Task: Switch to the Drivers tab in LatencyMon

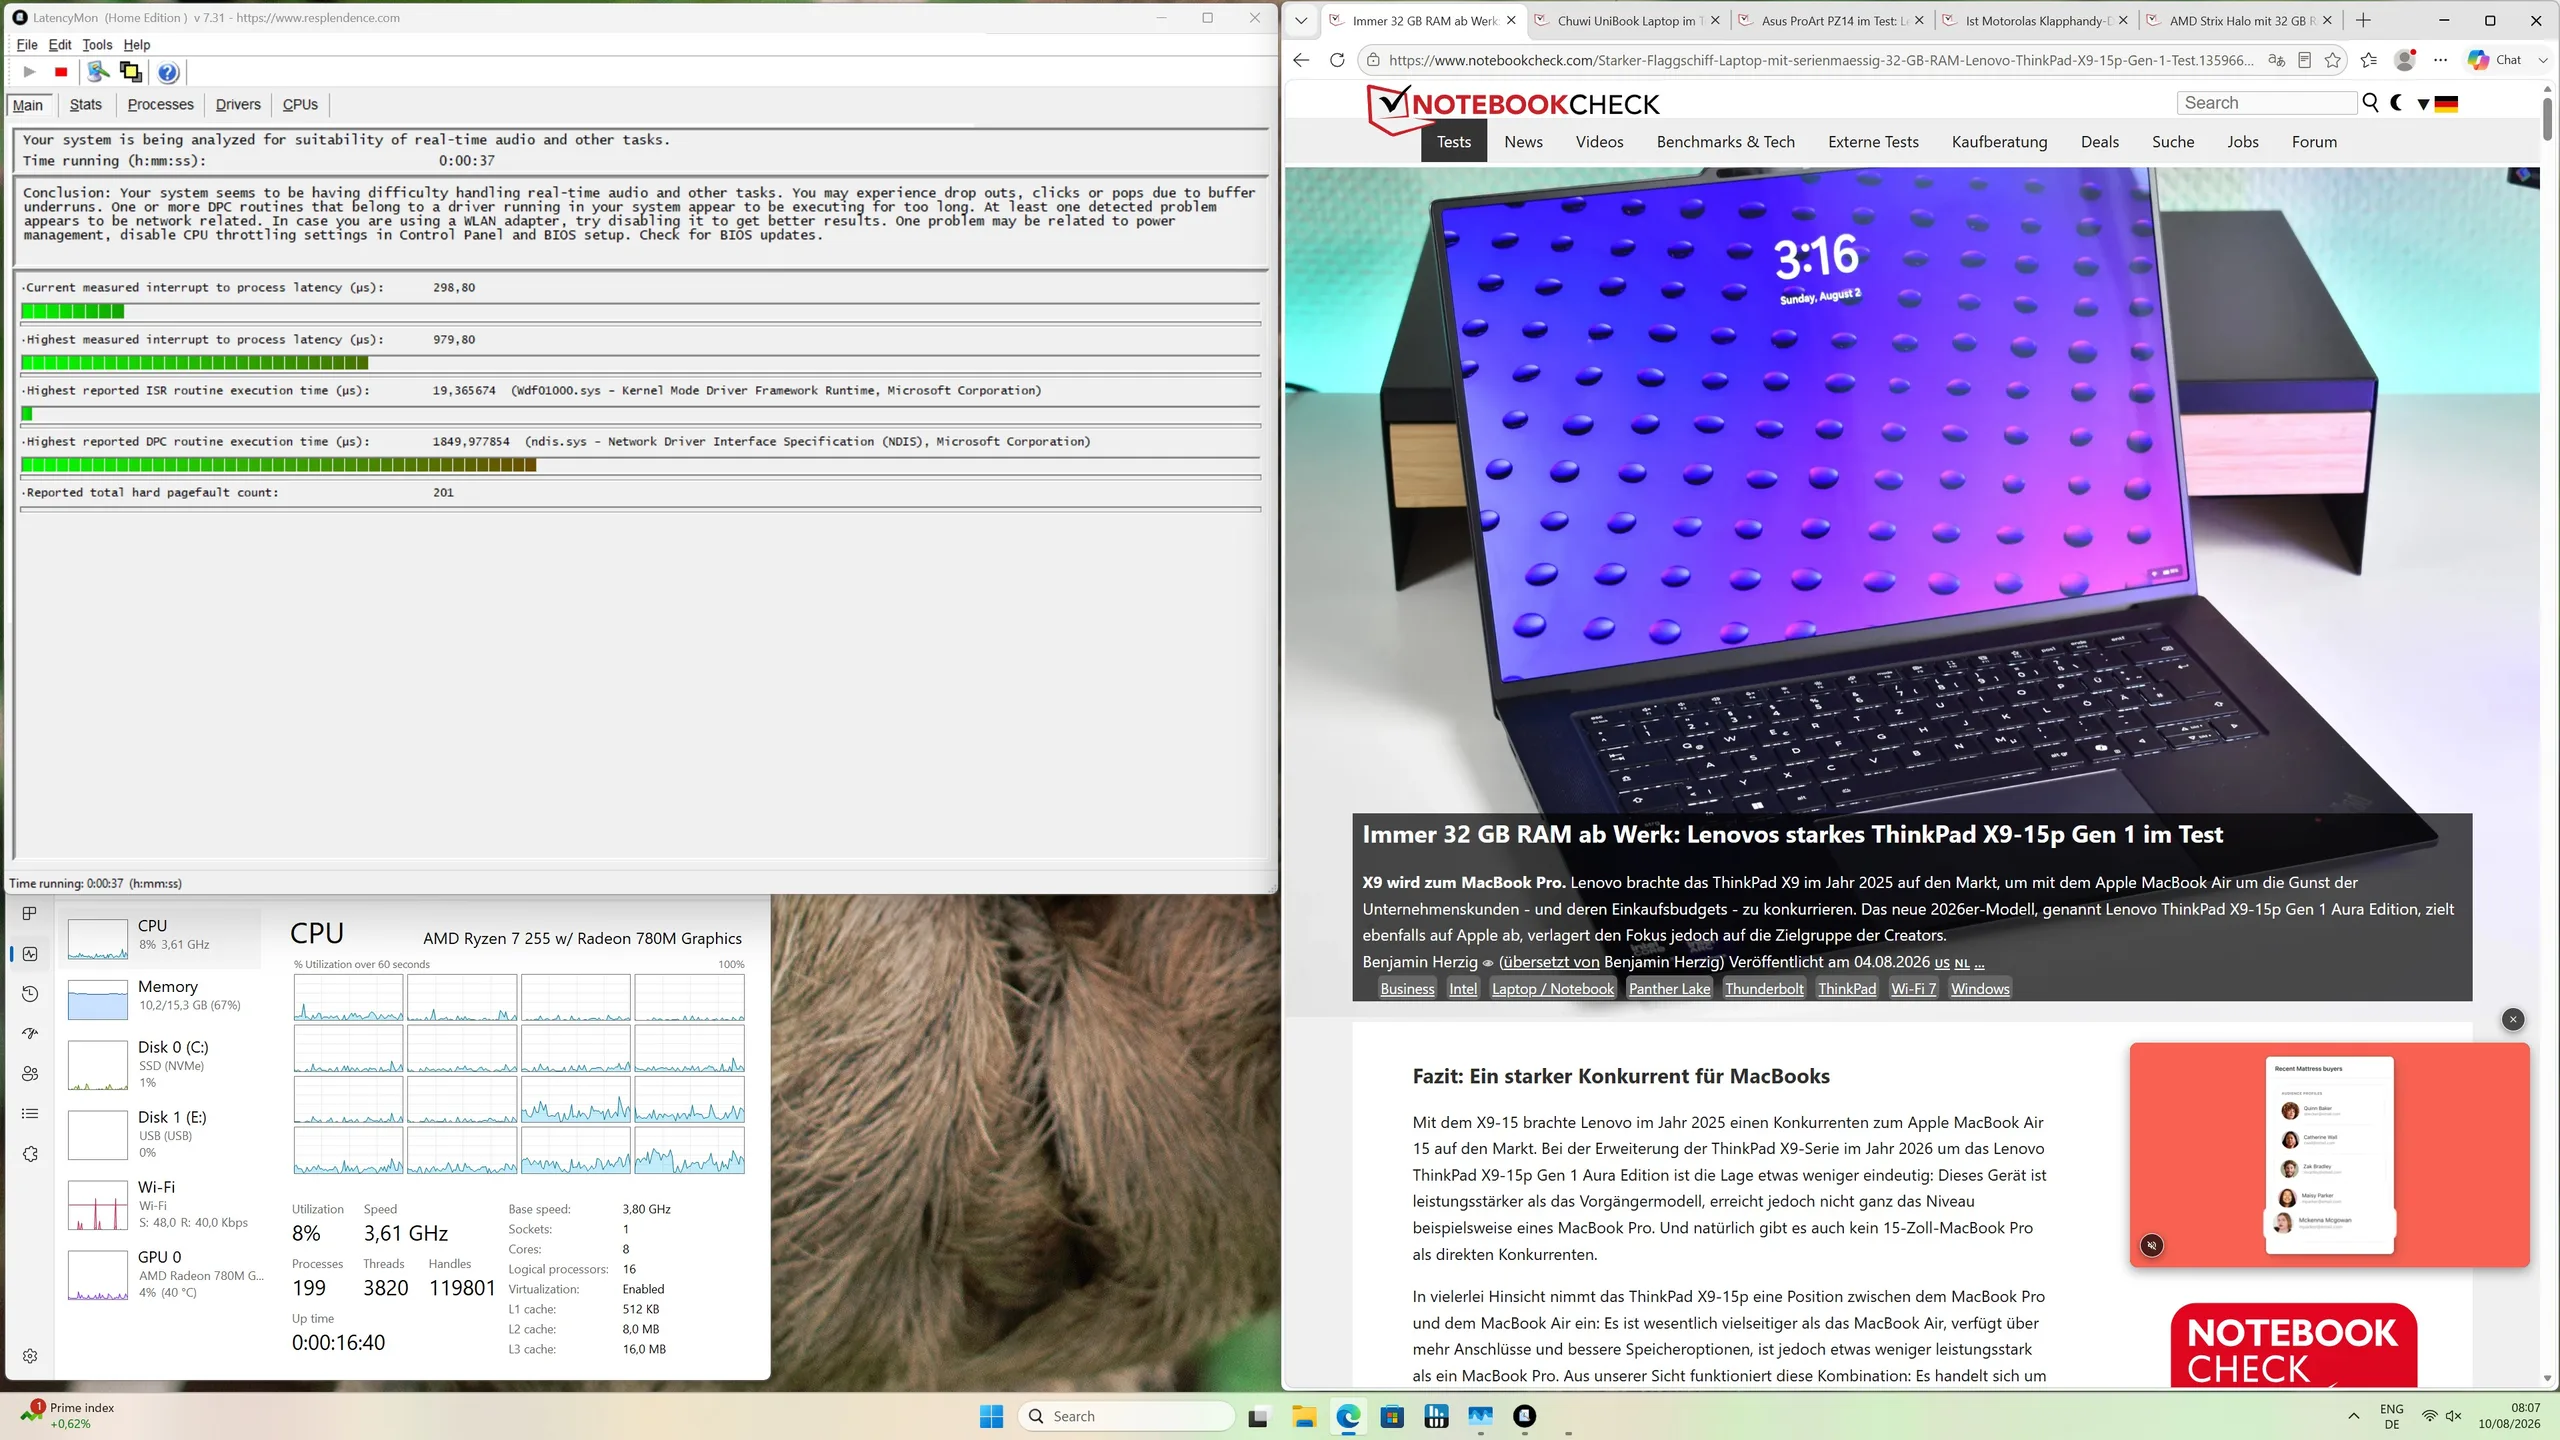Action: click(238, 105)
